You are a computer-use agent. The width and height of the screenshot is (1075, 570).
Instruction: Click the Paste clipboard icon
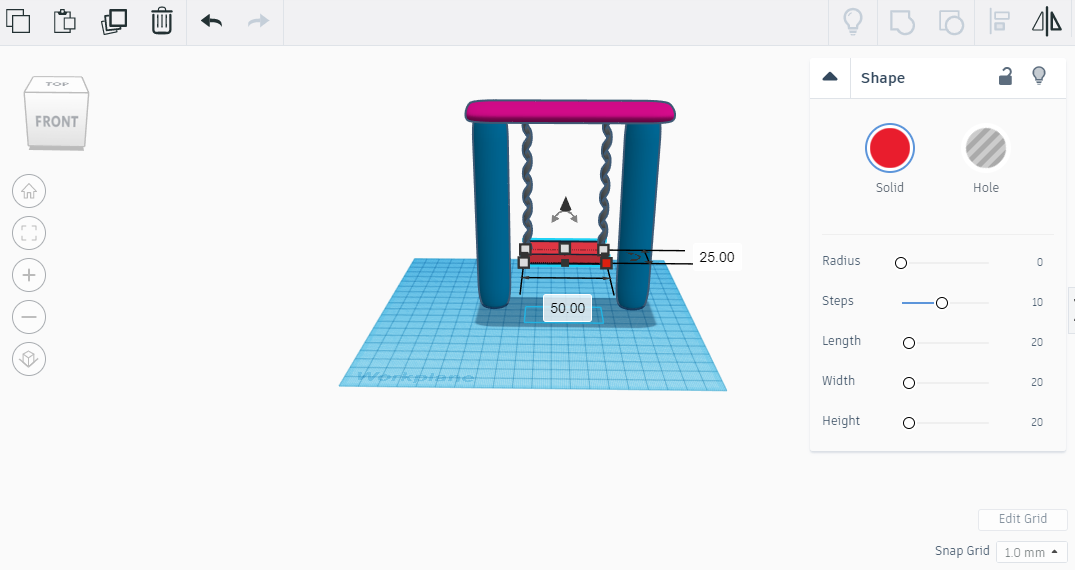[x=65, y=21]
